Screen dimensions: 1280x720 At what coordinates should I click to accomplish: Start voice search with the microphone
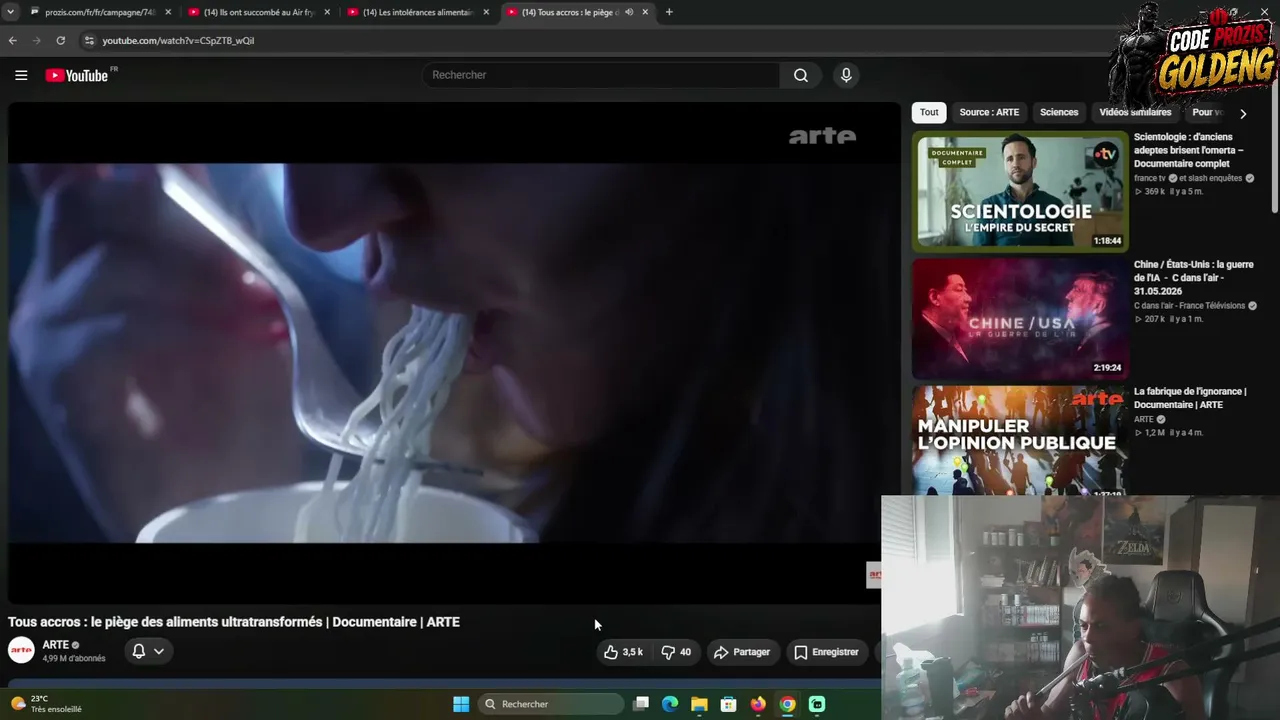(846, 75)
